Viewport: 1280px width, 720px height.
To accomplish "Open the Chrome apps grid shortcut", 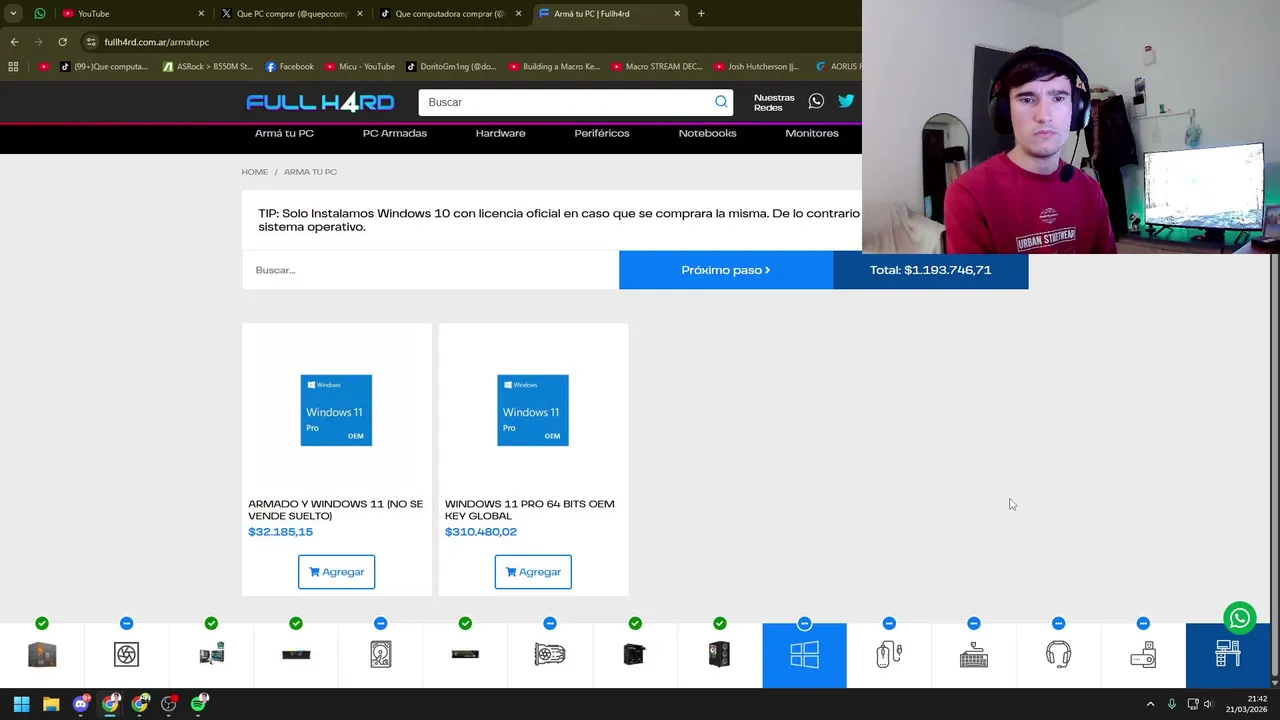I will [x=13, y=67].
